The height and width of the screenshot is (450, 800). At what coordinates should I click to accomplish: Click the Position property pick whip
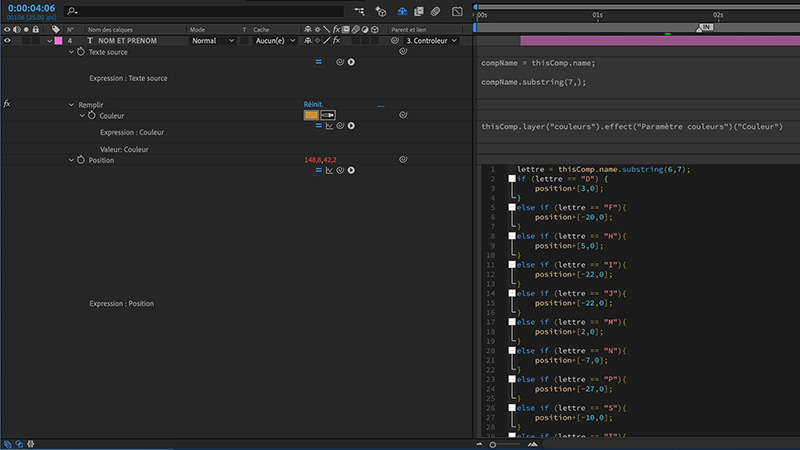coord(403,160)
